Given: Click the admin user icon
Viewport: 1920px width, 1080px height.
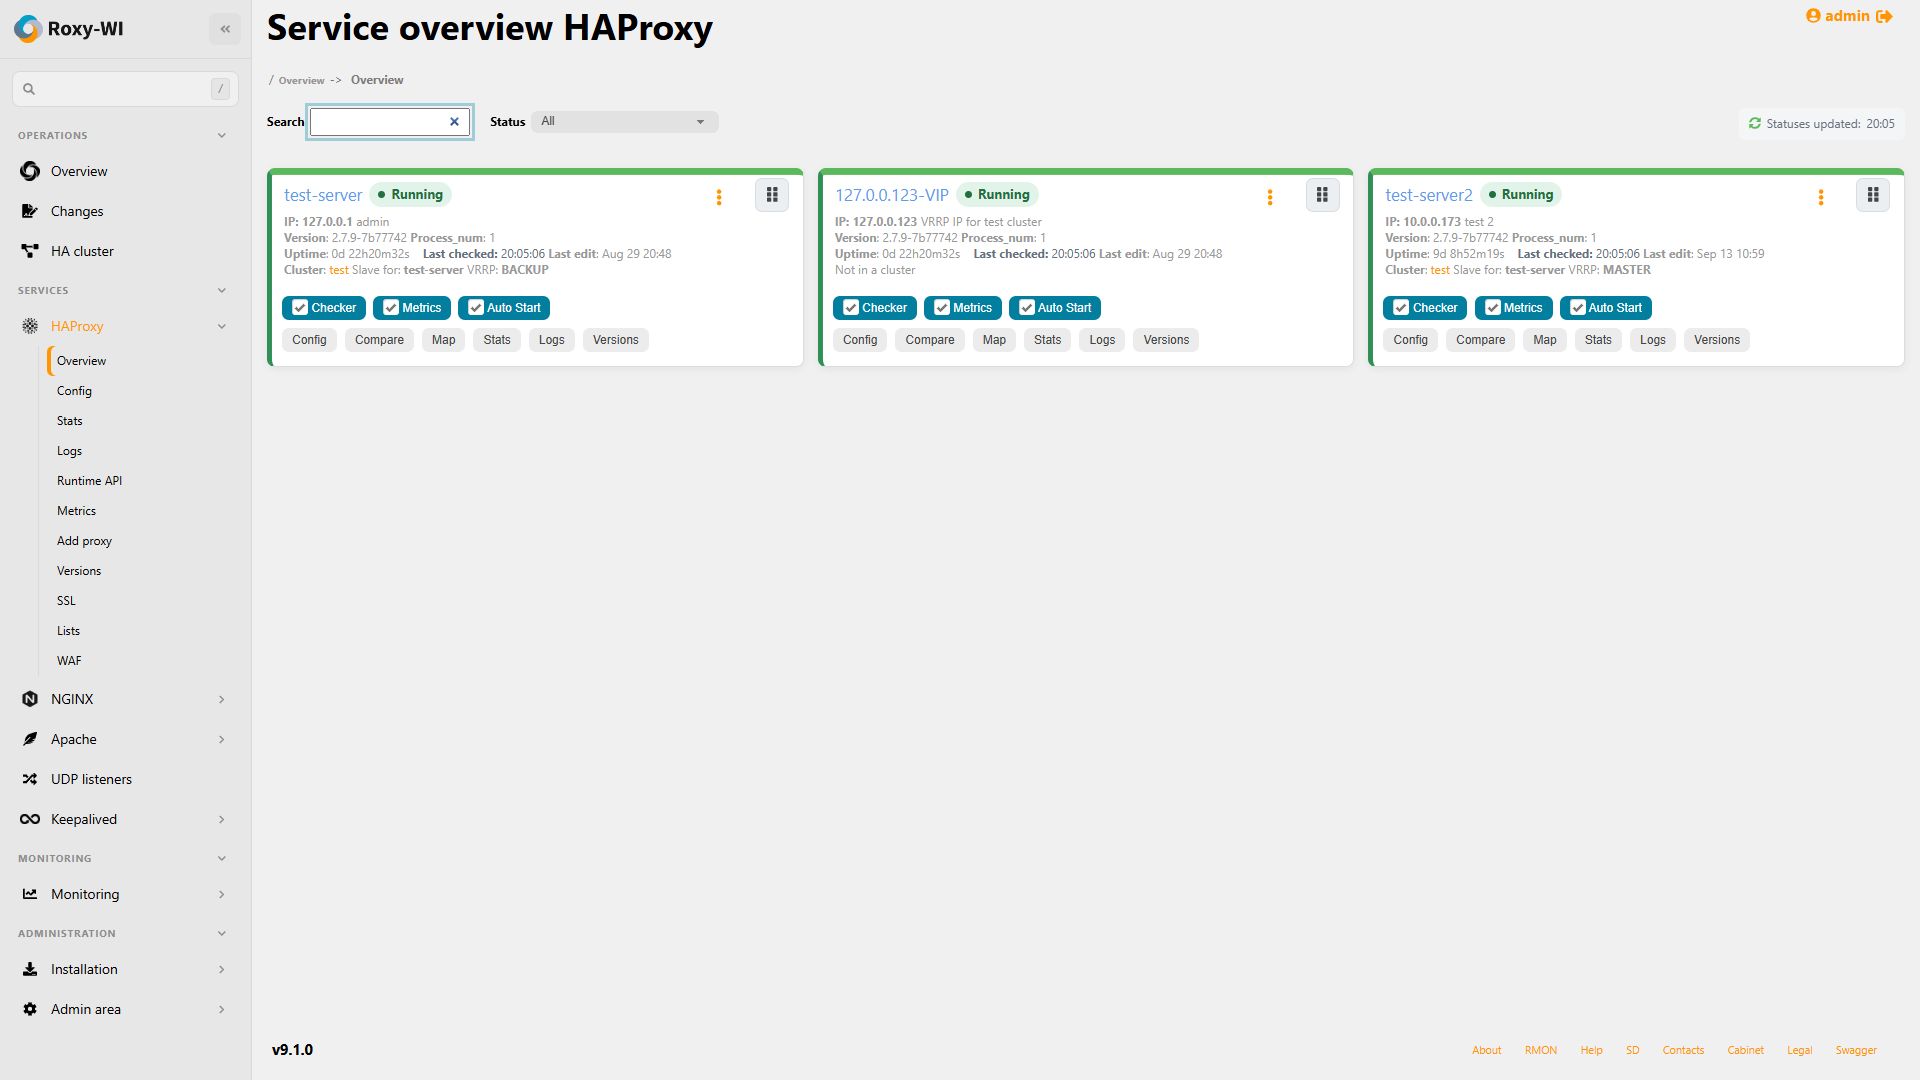Looking at the screenshot, I should (x=1813, y=16).
